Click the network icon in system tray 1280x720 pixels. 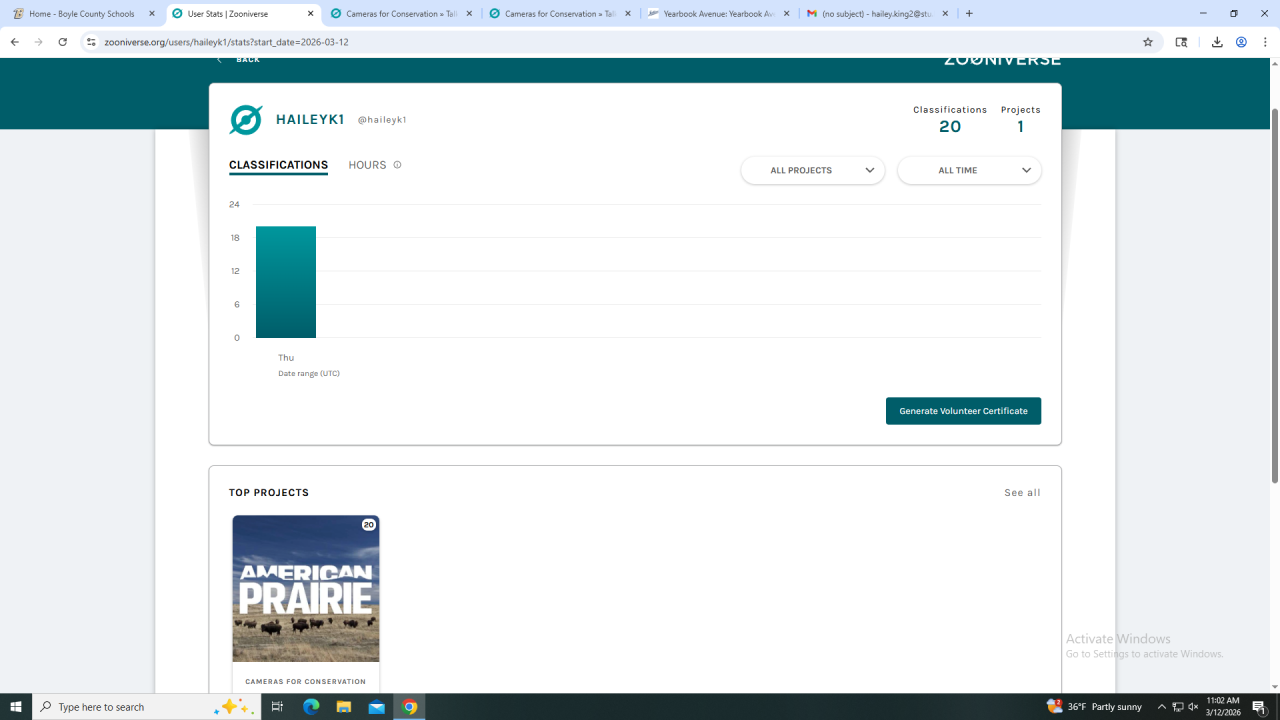pyautogui.click(x=1178, y=707)
